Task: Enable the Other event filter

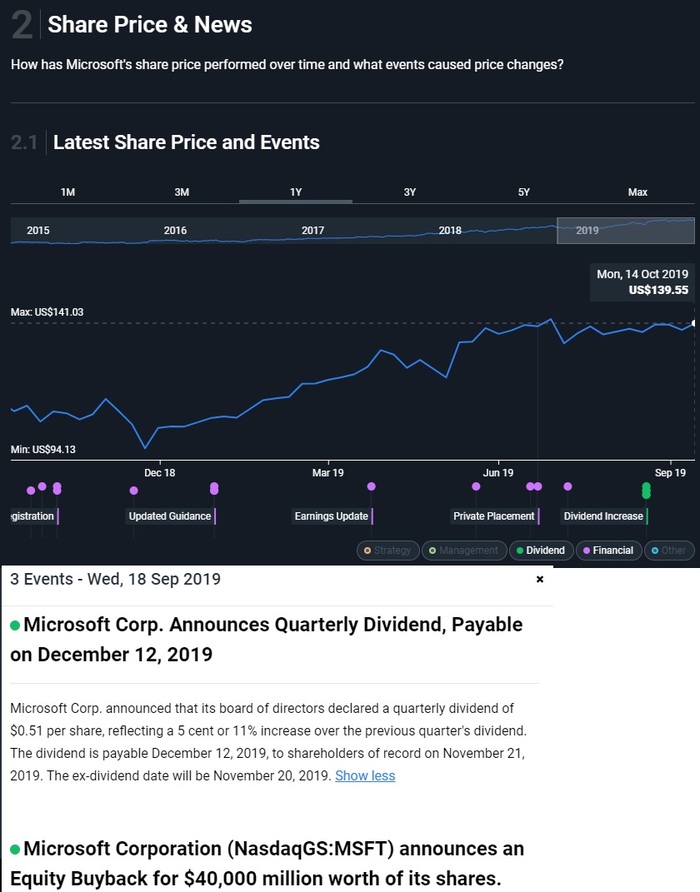Action: (668, 550)
